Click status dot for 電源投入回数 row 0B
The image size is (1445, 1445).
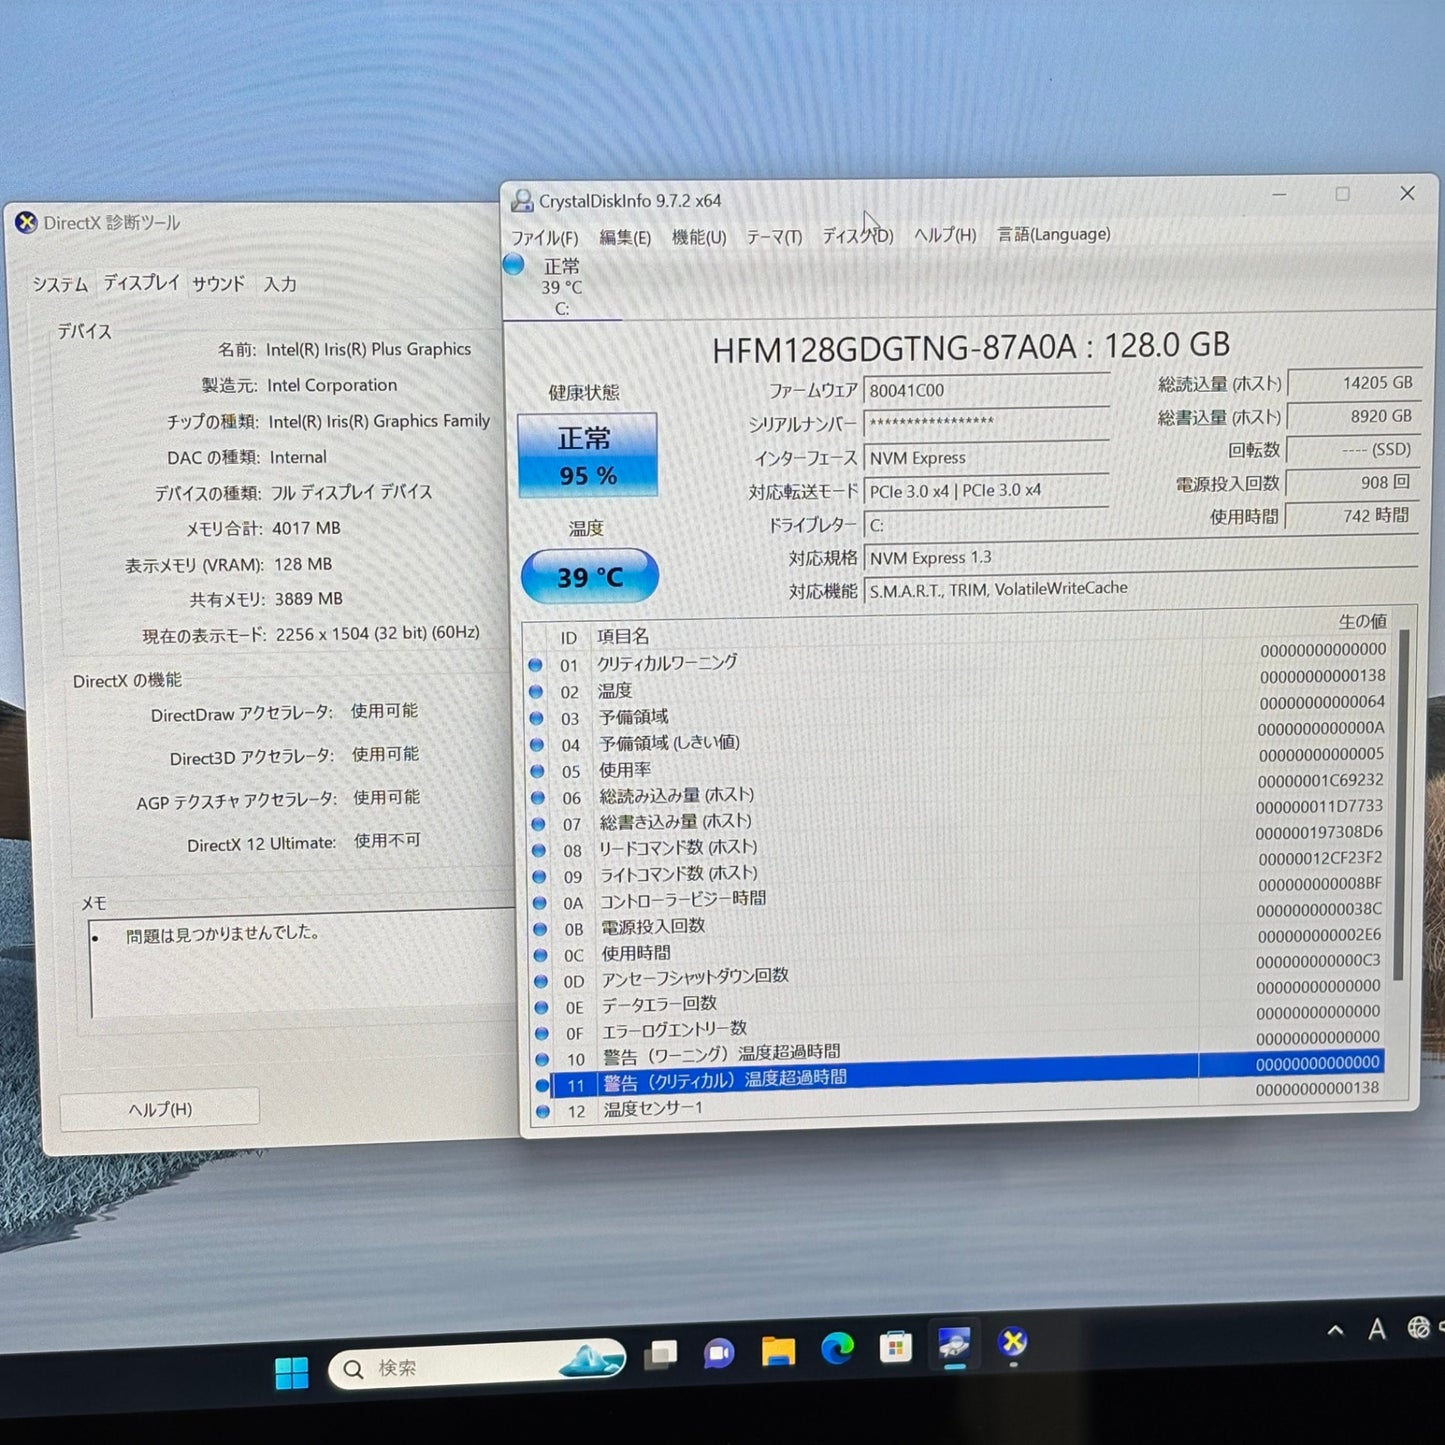pyautogui.click(x=540, y=929)
